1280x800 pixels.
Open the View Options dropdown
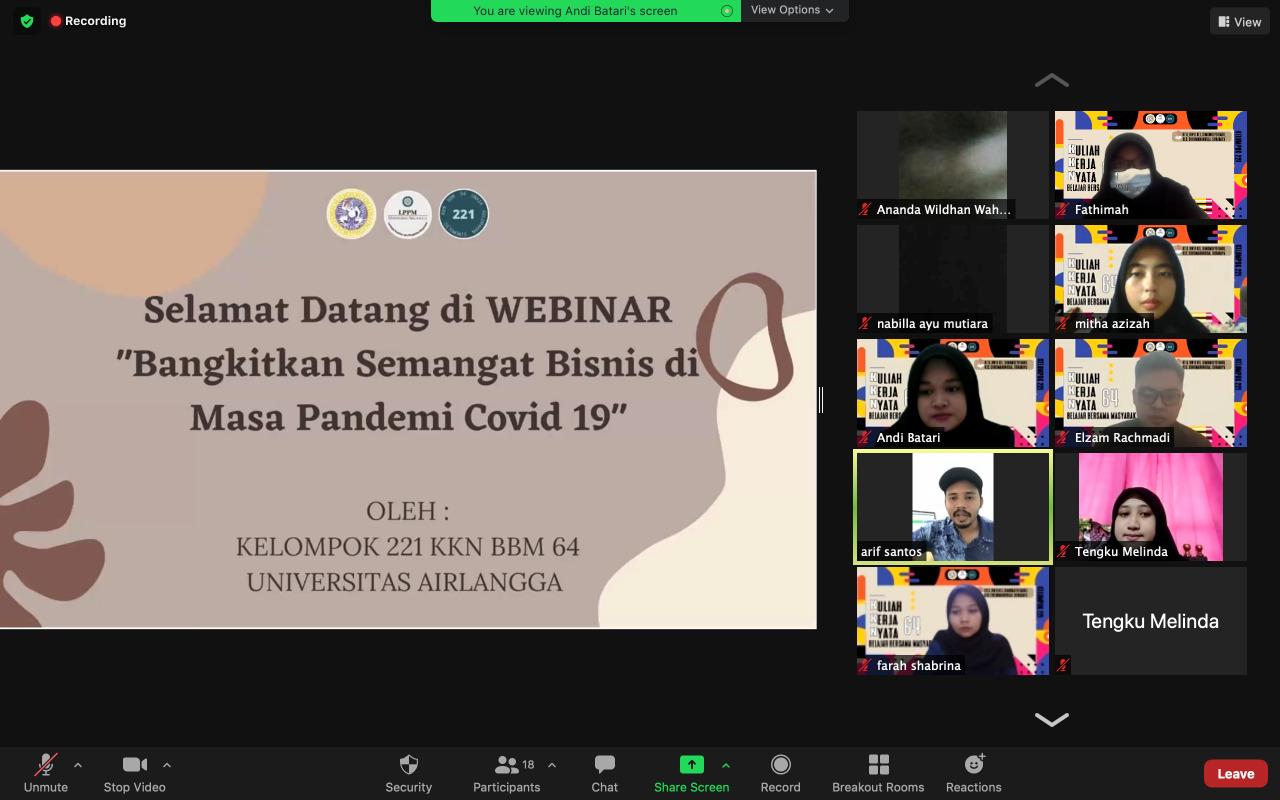click(793, 10)
